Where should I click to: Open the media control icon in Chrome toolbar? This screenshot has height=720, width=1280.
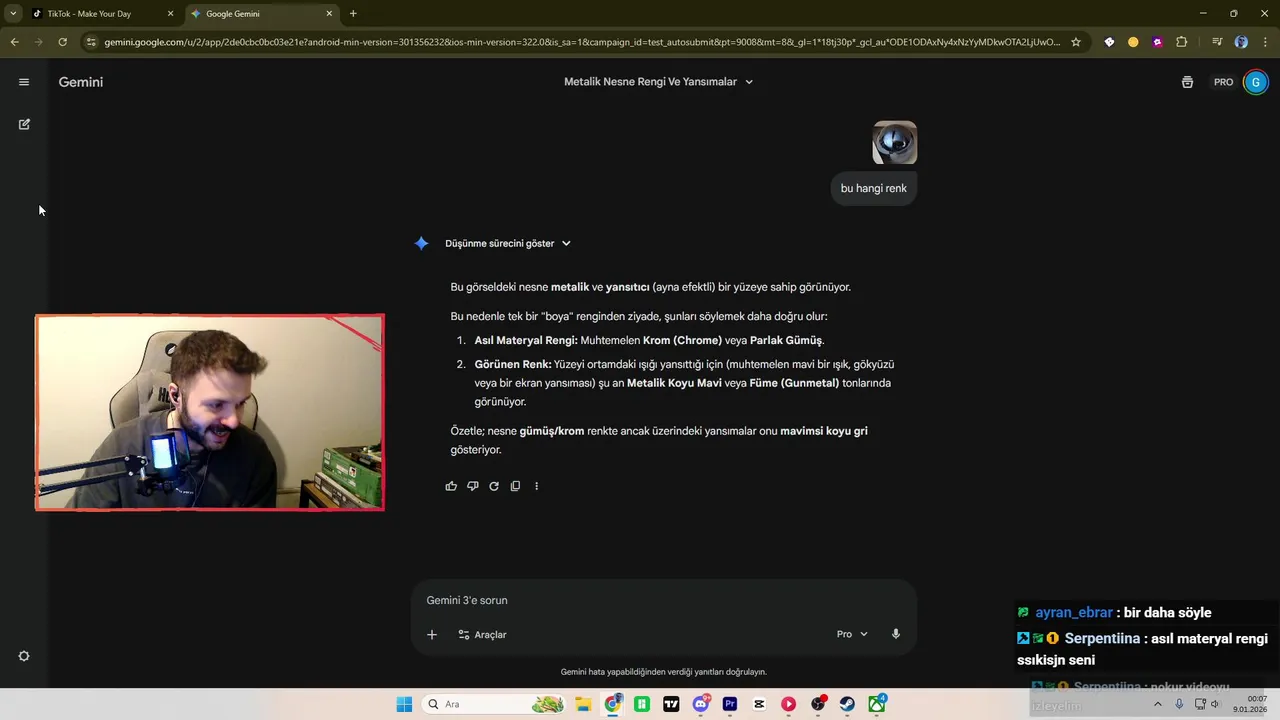1217,42
